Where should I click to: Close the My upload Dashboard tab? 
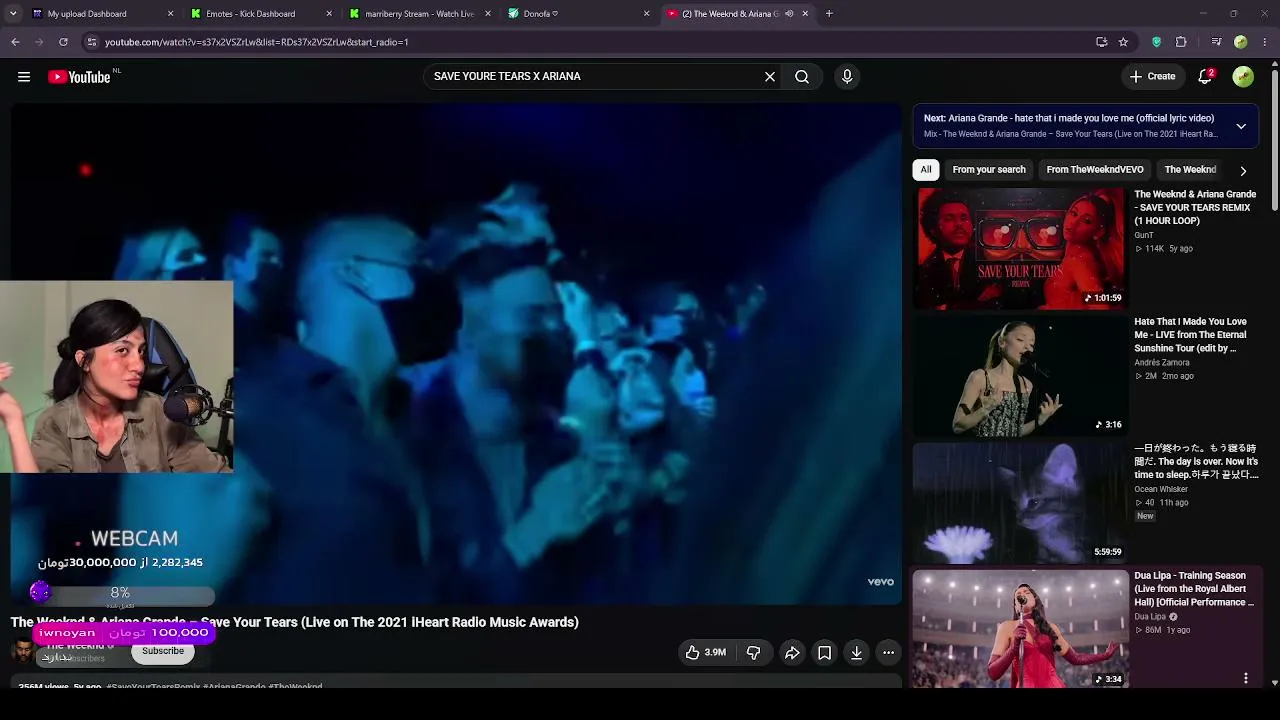point(170,14)
